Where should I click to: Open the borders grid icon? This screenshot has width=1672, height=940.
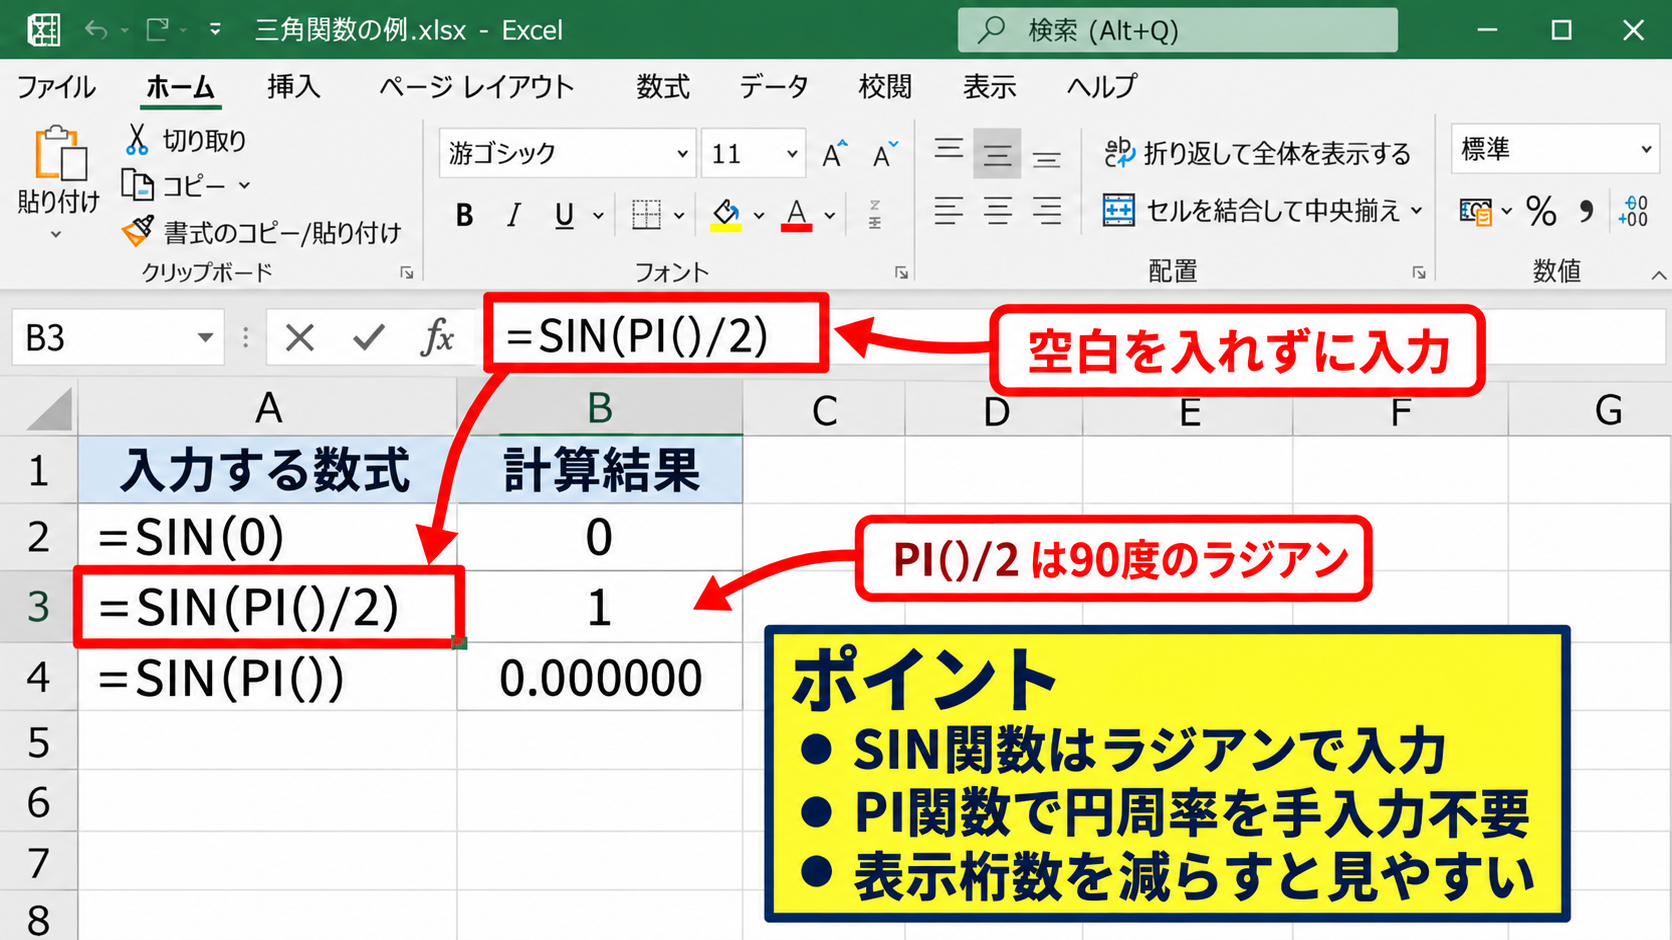tap(646, 214)
